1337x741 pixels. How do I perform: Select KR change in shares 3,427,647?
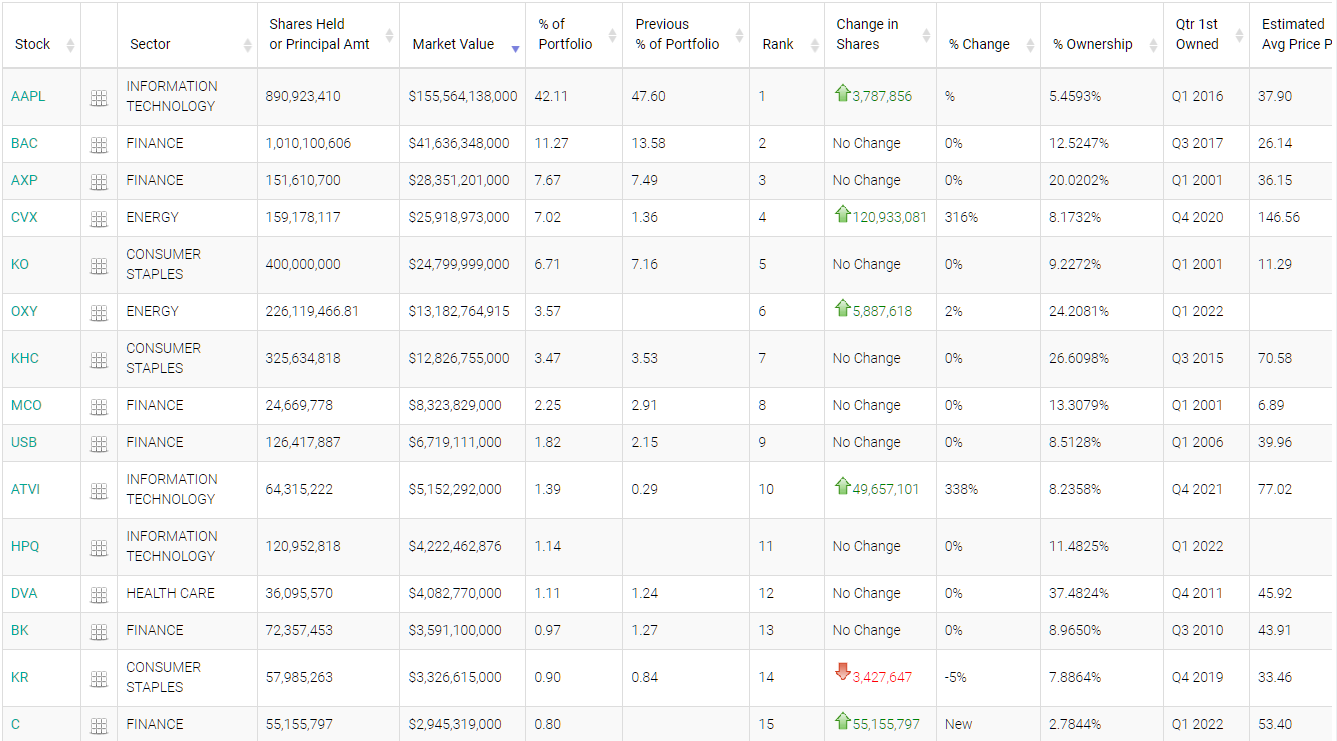coord(882,677)
